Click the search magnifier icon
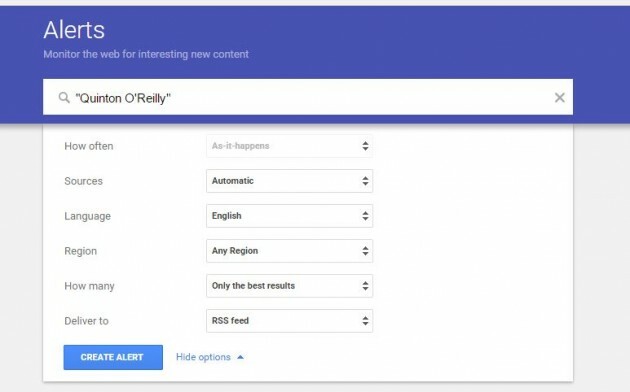The width and height of the screenshot is (630, 392). pos(64,97)
